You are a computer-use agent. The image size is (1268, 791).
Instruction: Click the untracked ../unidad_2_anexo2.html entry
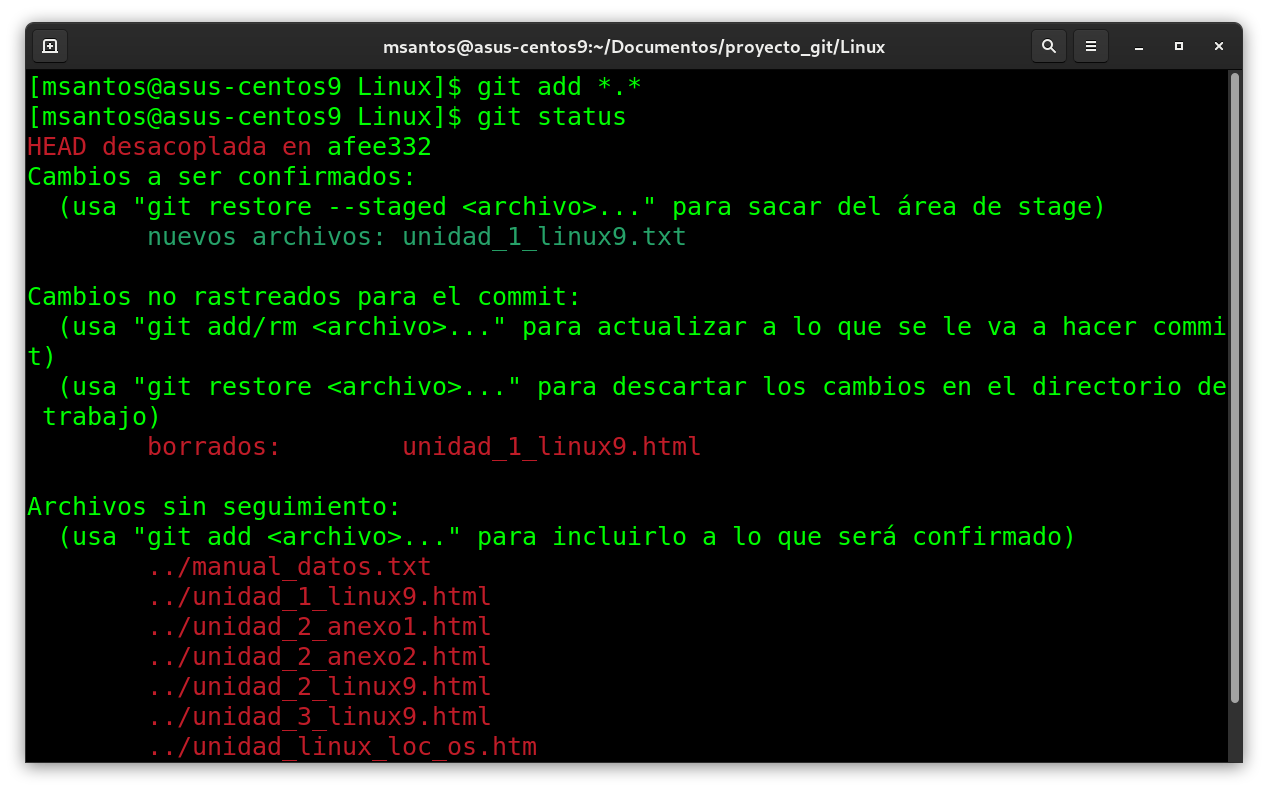click(x=320, y=657)
